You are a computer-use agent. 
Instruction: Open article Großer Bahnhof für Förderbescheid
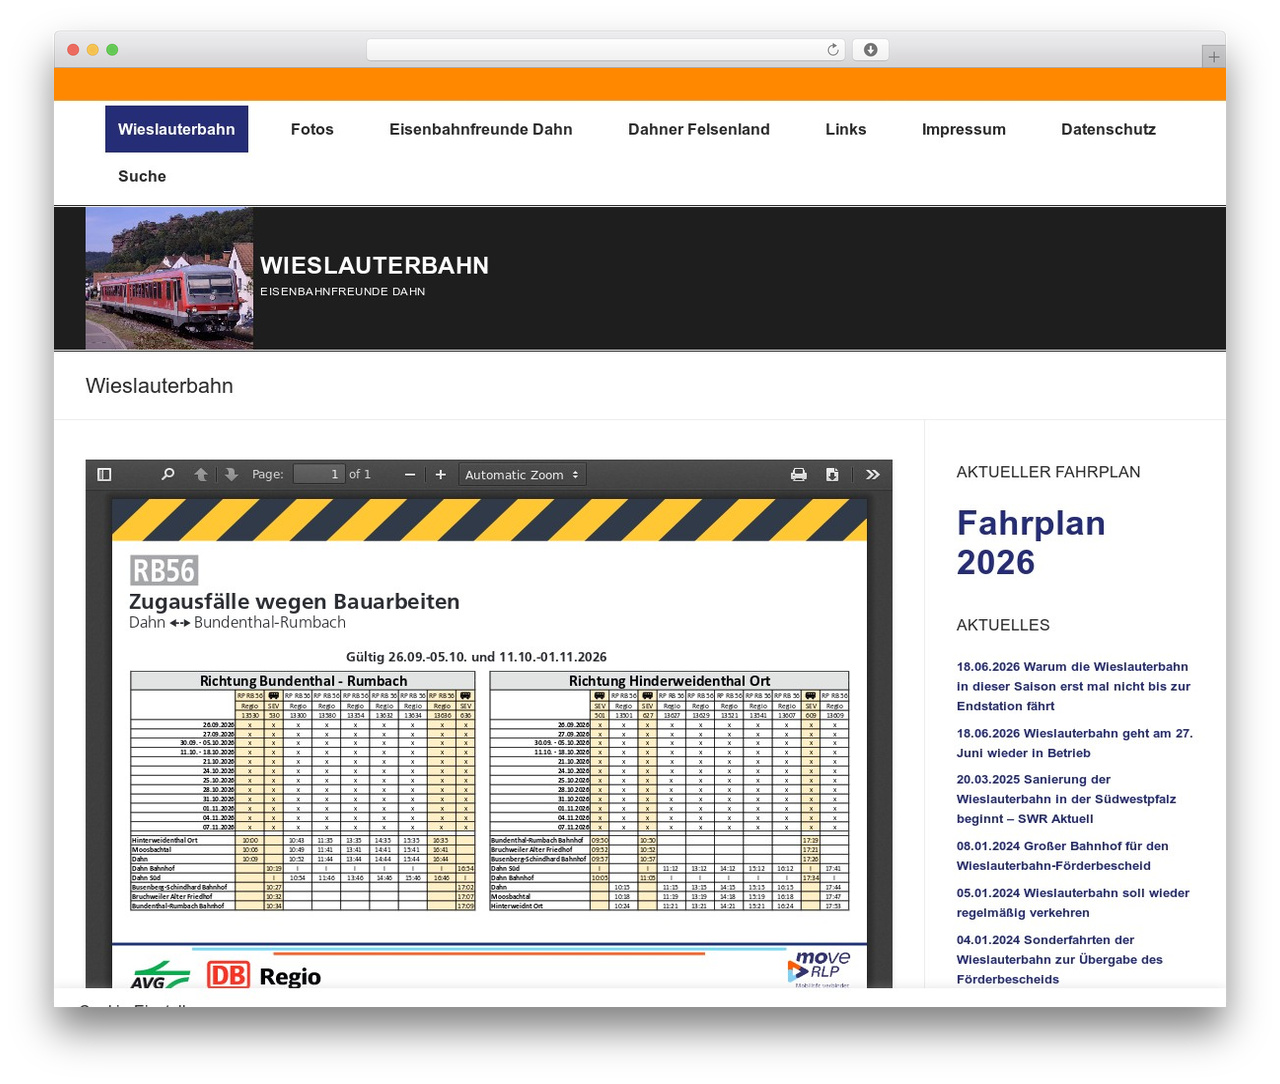(x=1062, y=856)
